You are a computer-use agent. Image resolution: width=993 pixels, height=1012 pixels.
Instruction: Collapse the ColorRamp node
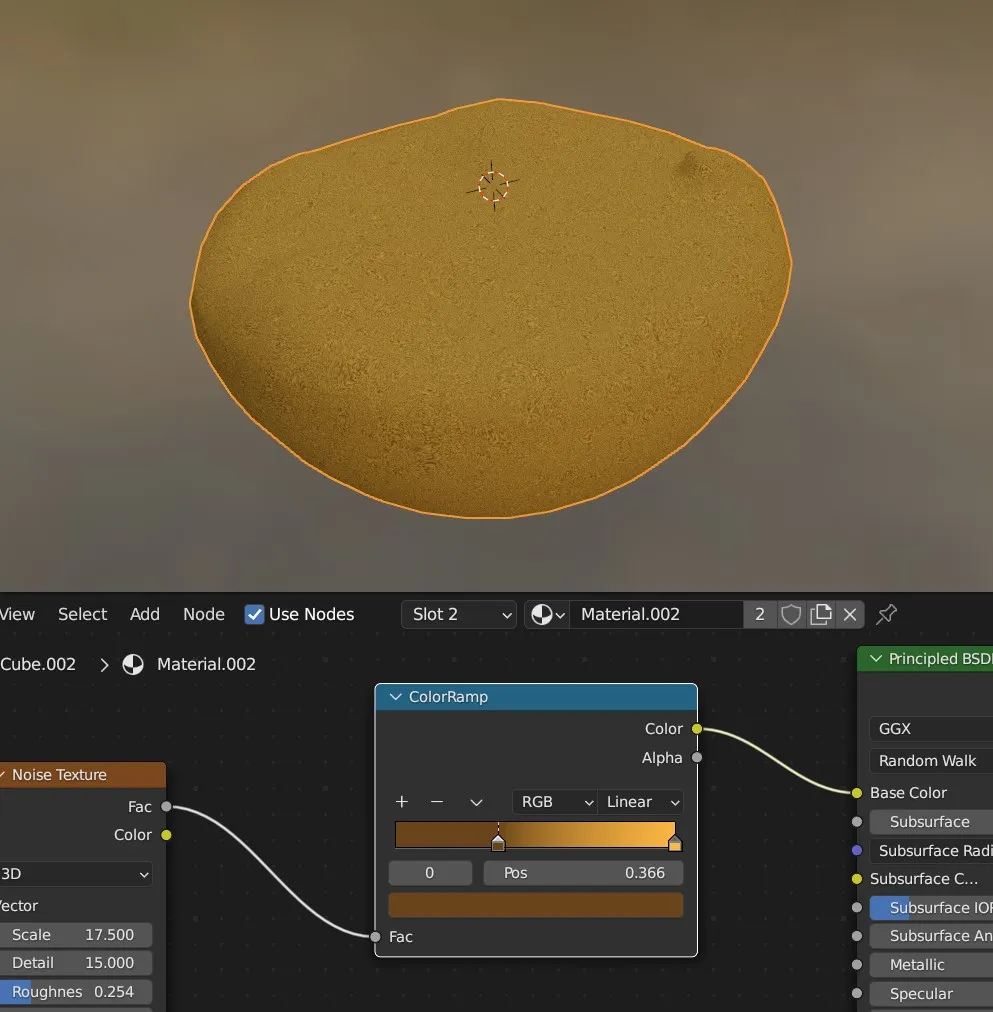[x=396, y=697]
